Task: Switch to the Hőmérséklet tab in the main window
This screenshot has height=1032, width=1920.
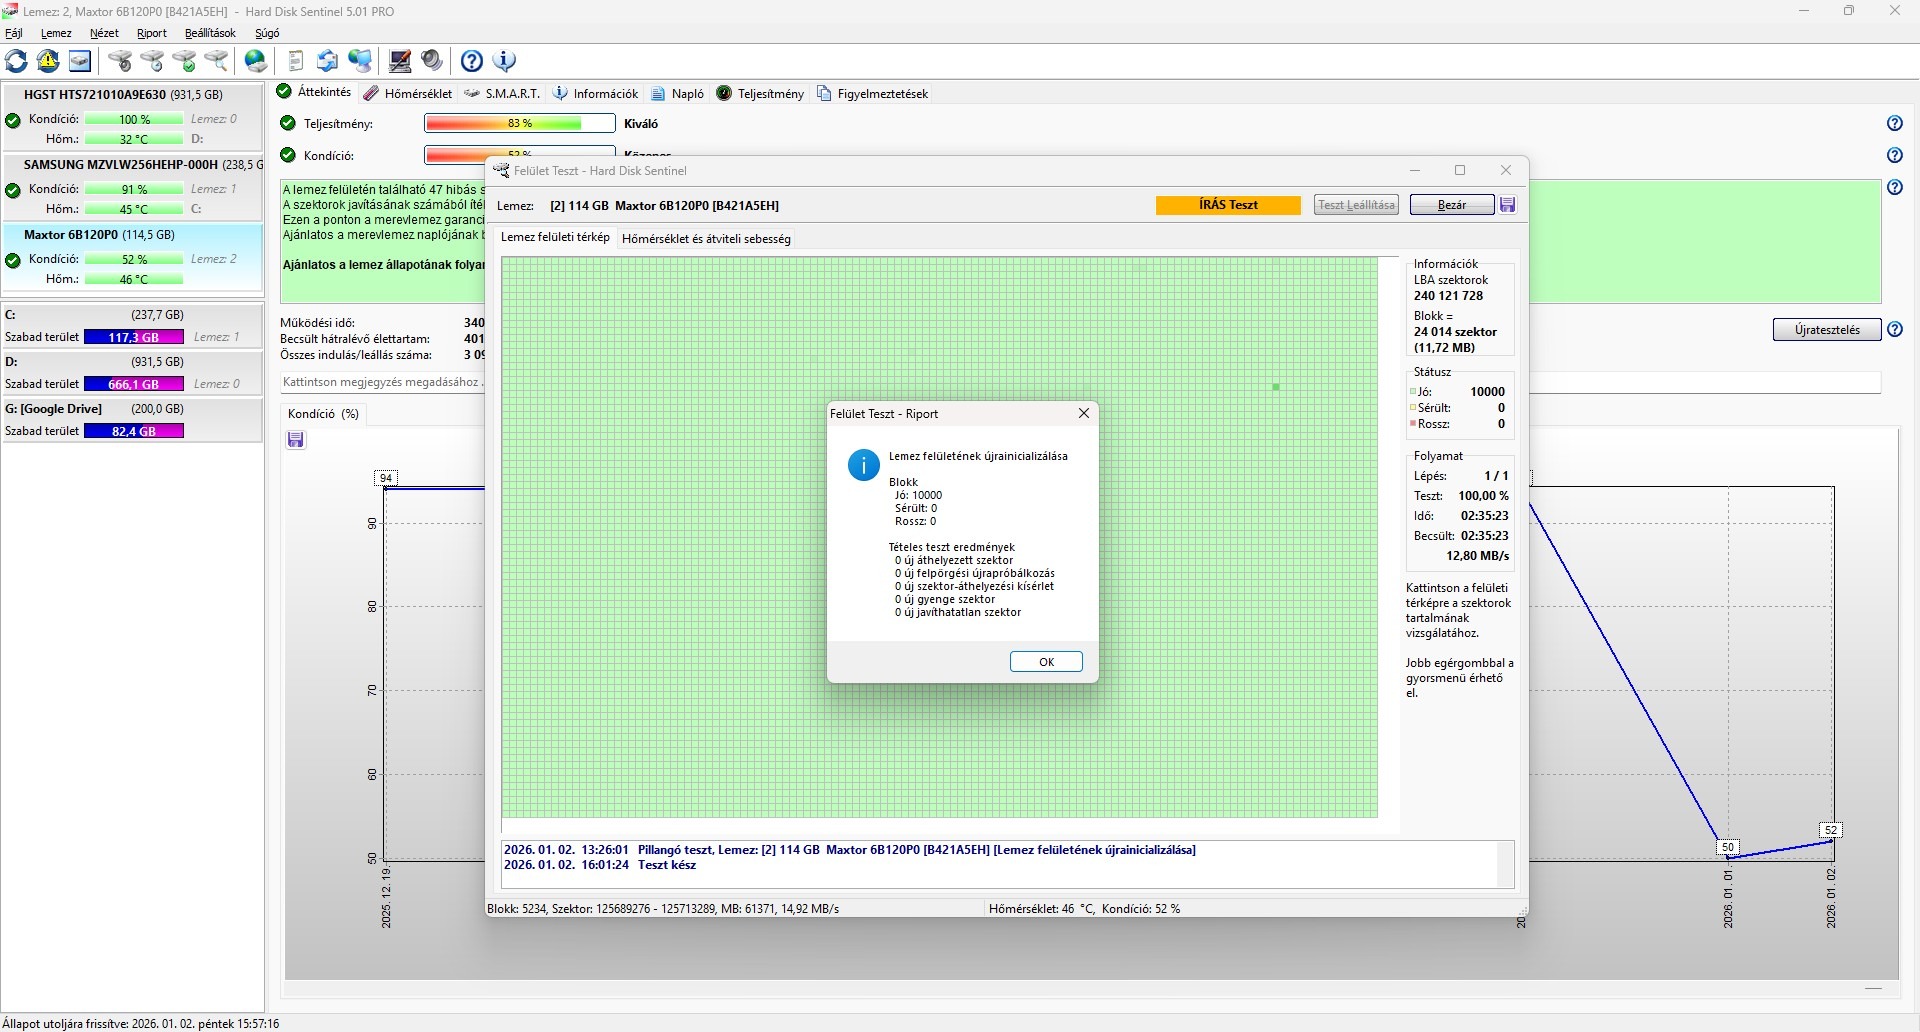Action: pos(408,94)
